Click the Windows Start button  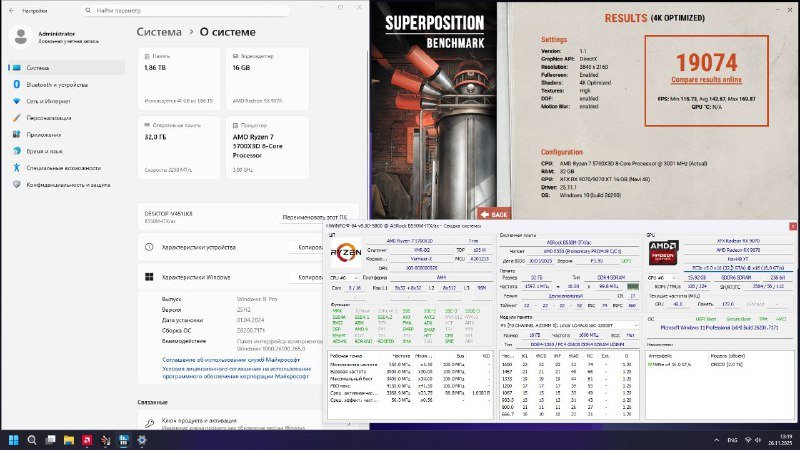tap(14, 439)
